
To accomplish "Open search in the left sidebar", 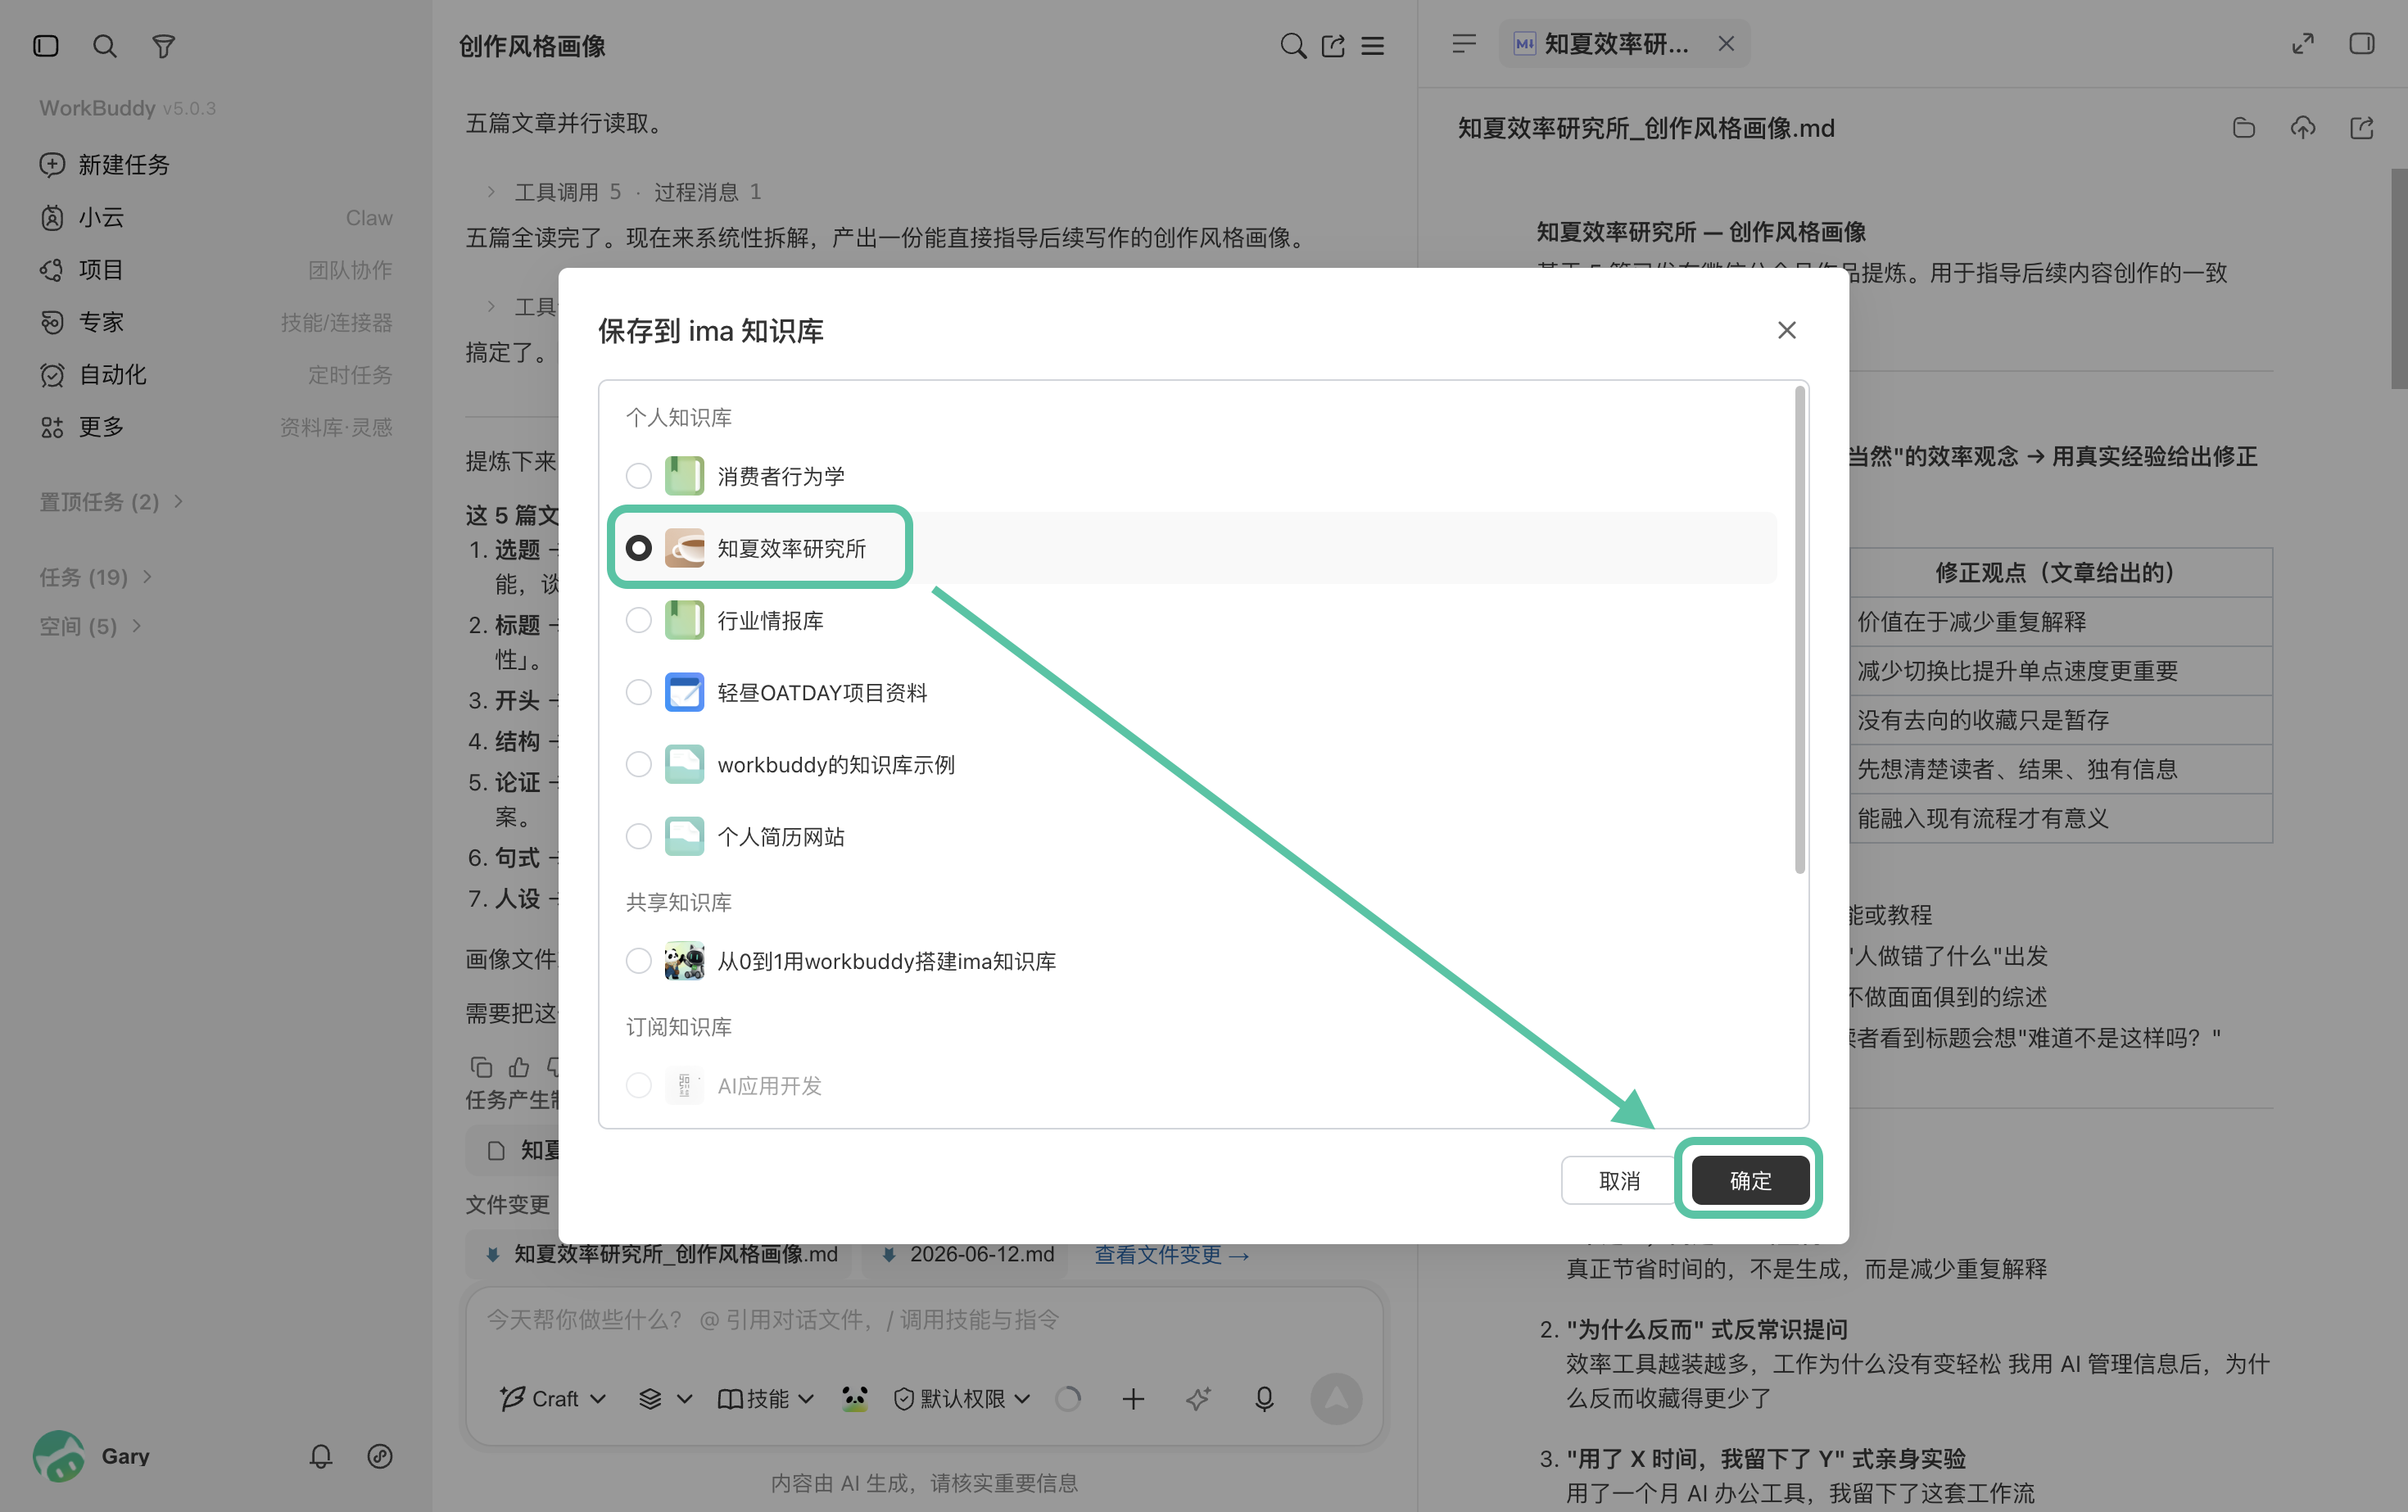I will click(104, 46).
